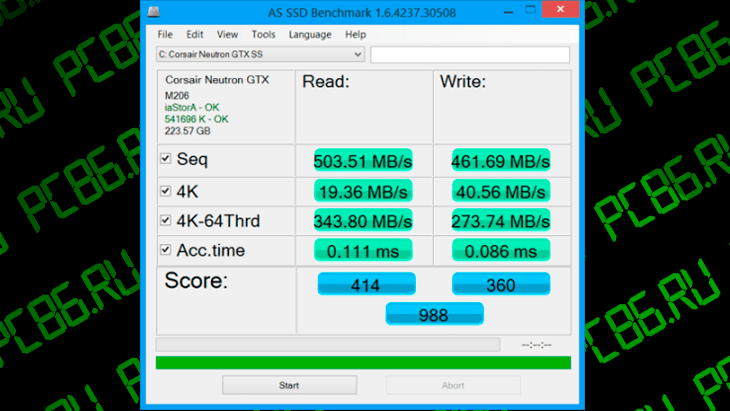
Task: Click read access time 0.111 ms
Action: [x=363, y=250]
